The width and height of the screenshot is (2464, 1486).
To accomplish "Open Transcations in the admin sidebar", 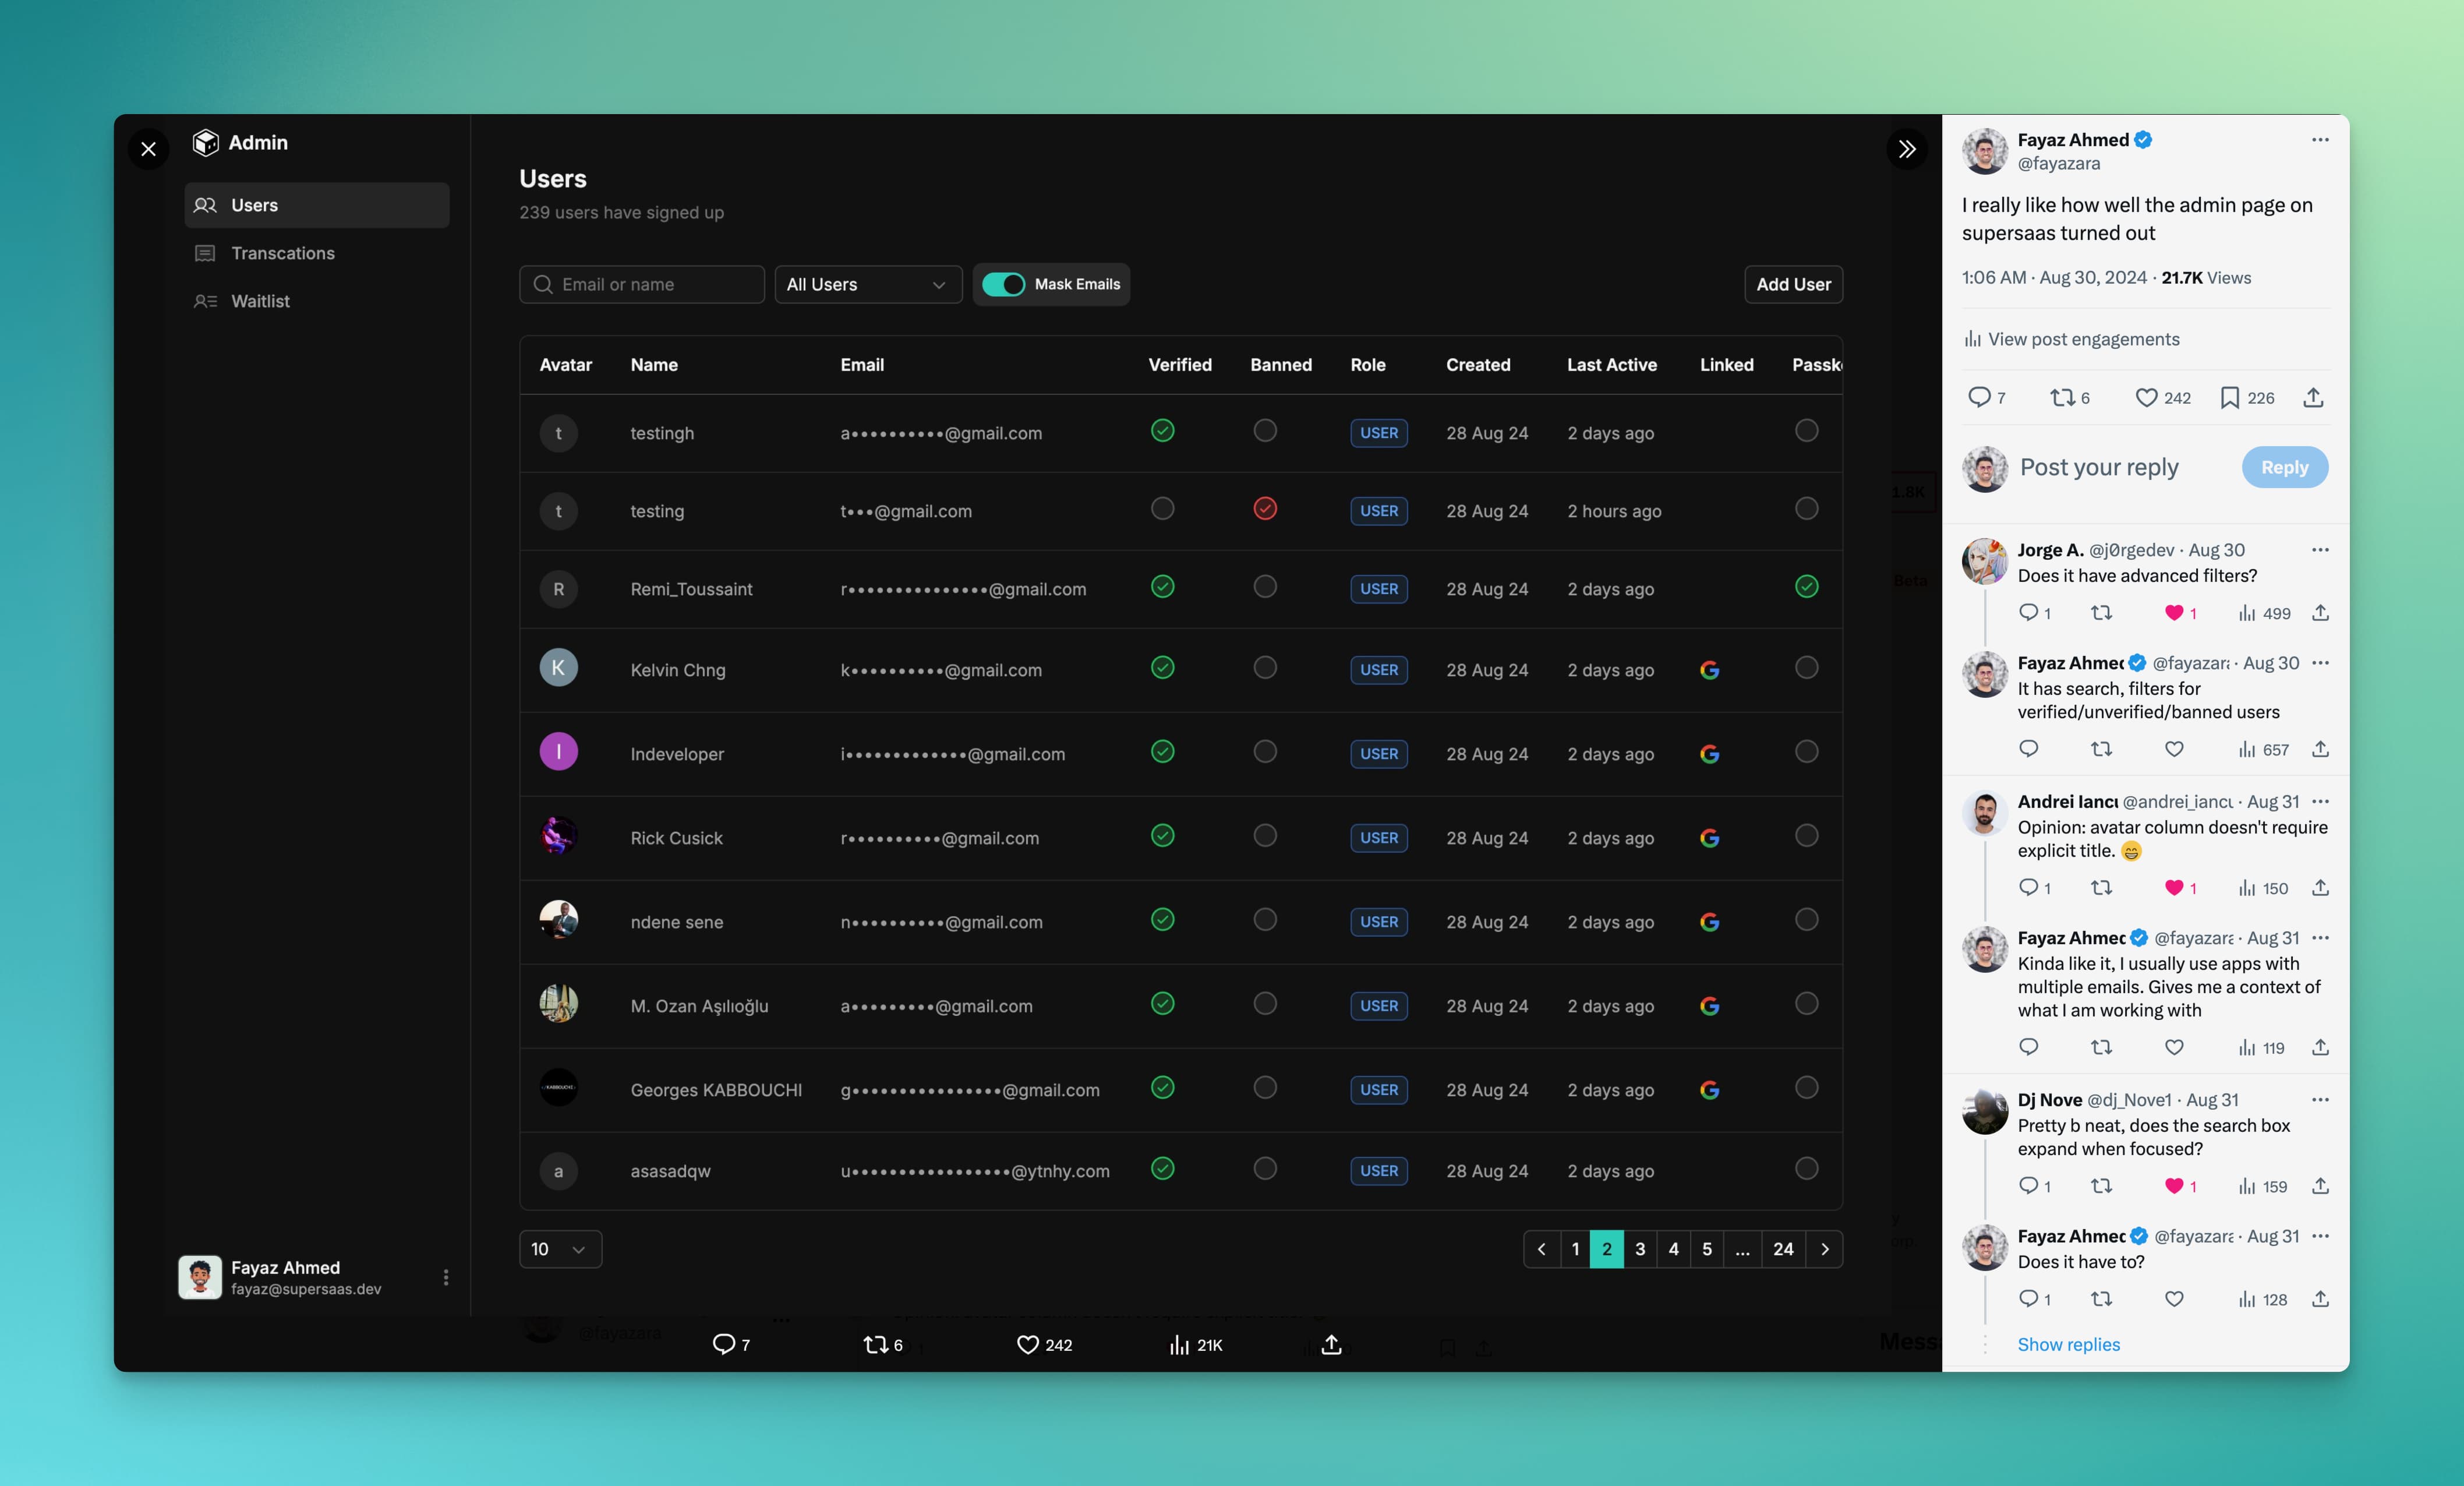I will 283,253.
